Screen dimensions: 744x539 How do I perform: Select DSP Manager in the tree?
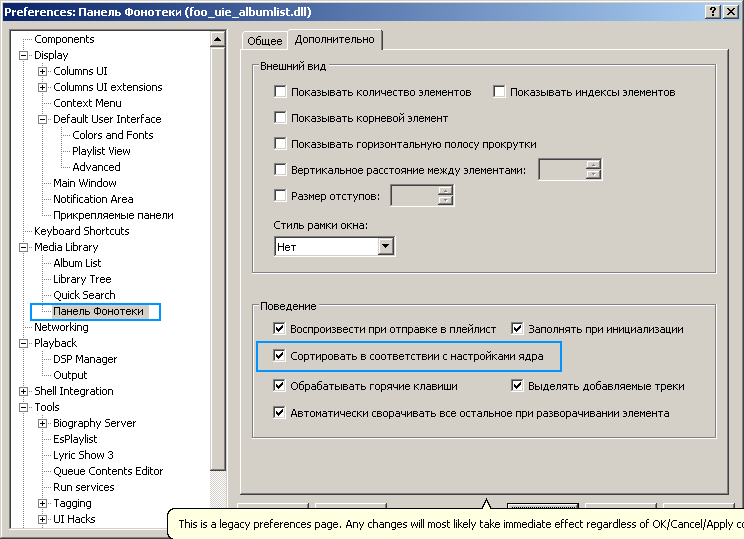(85, 359)
